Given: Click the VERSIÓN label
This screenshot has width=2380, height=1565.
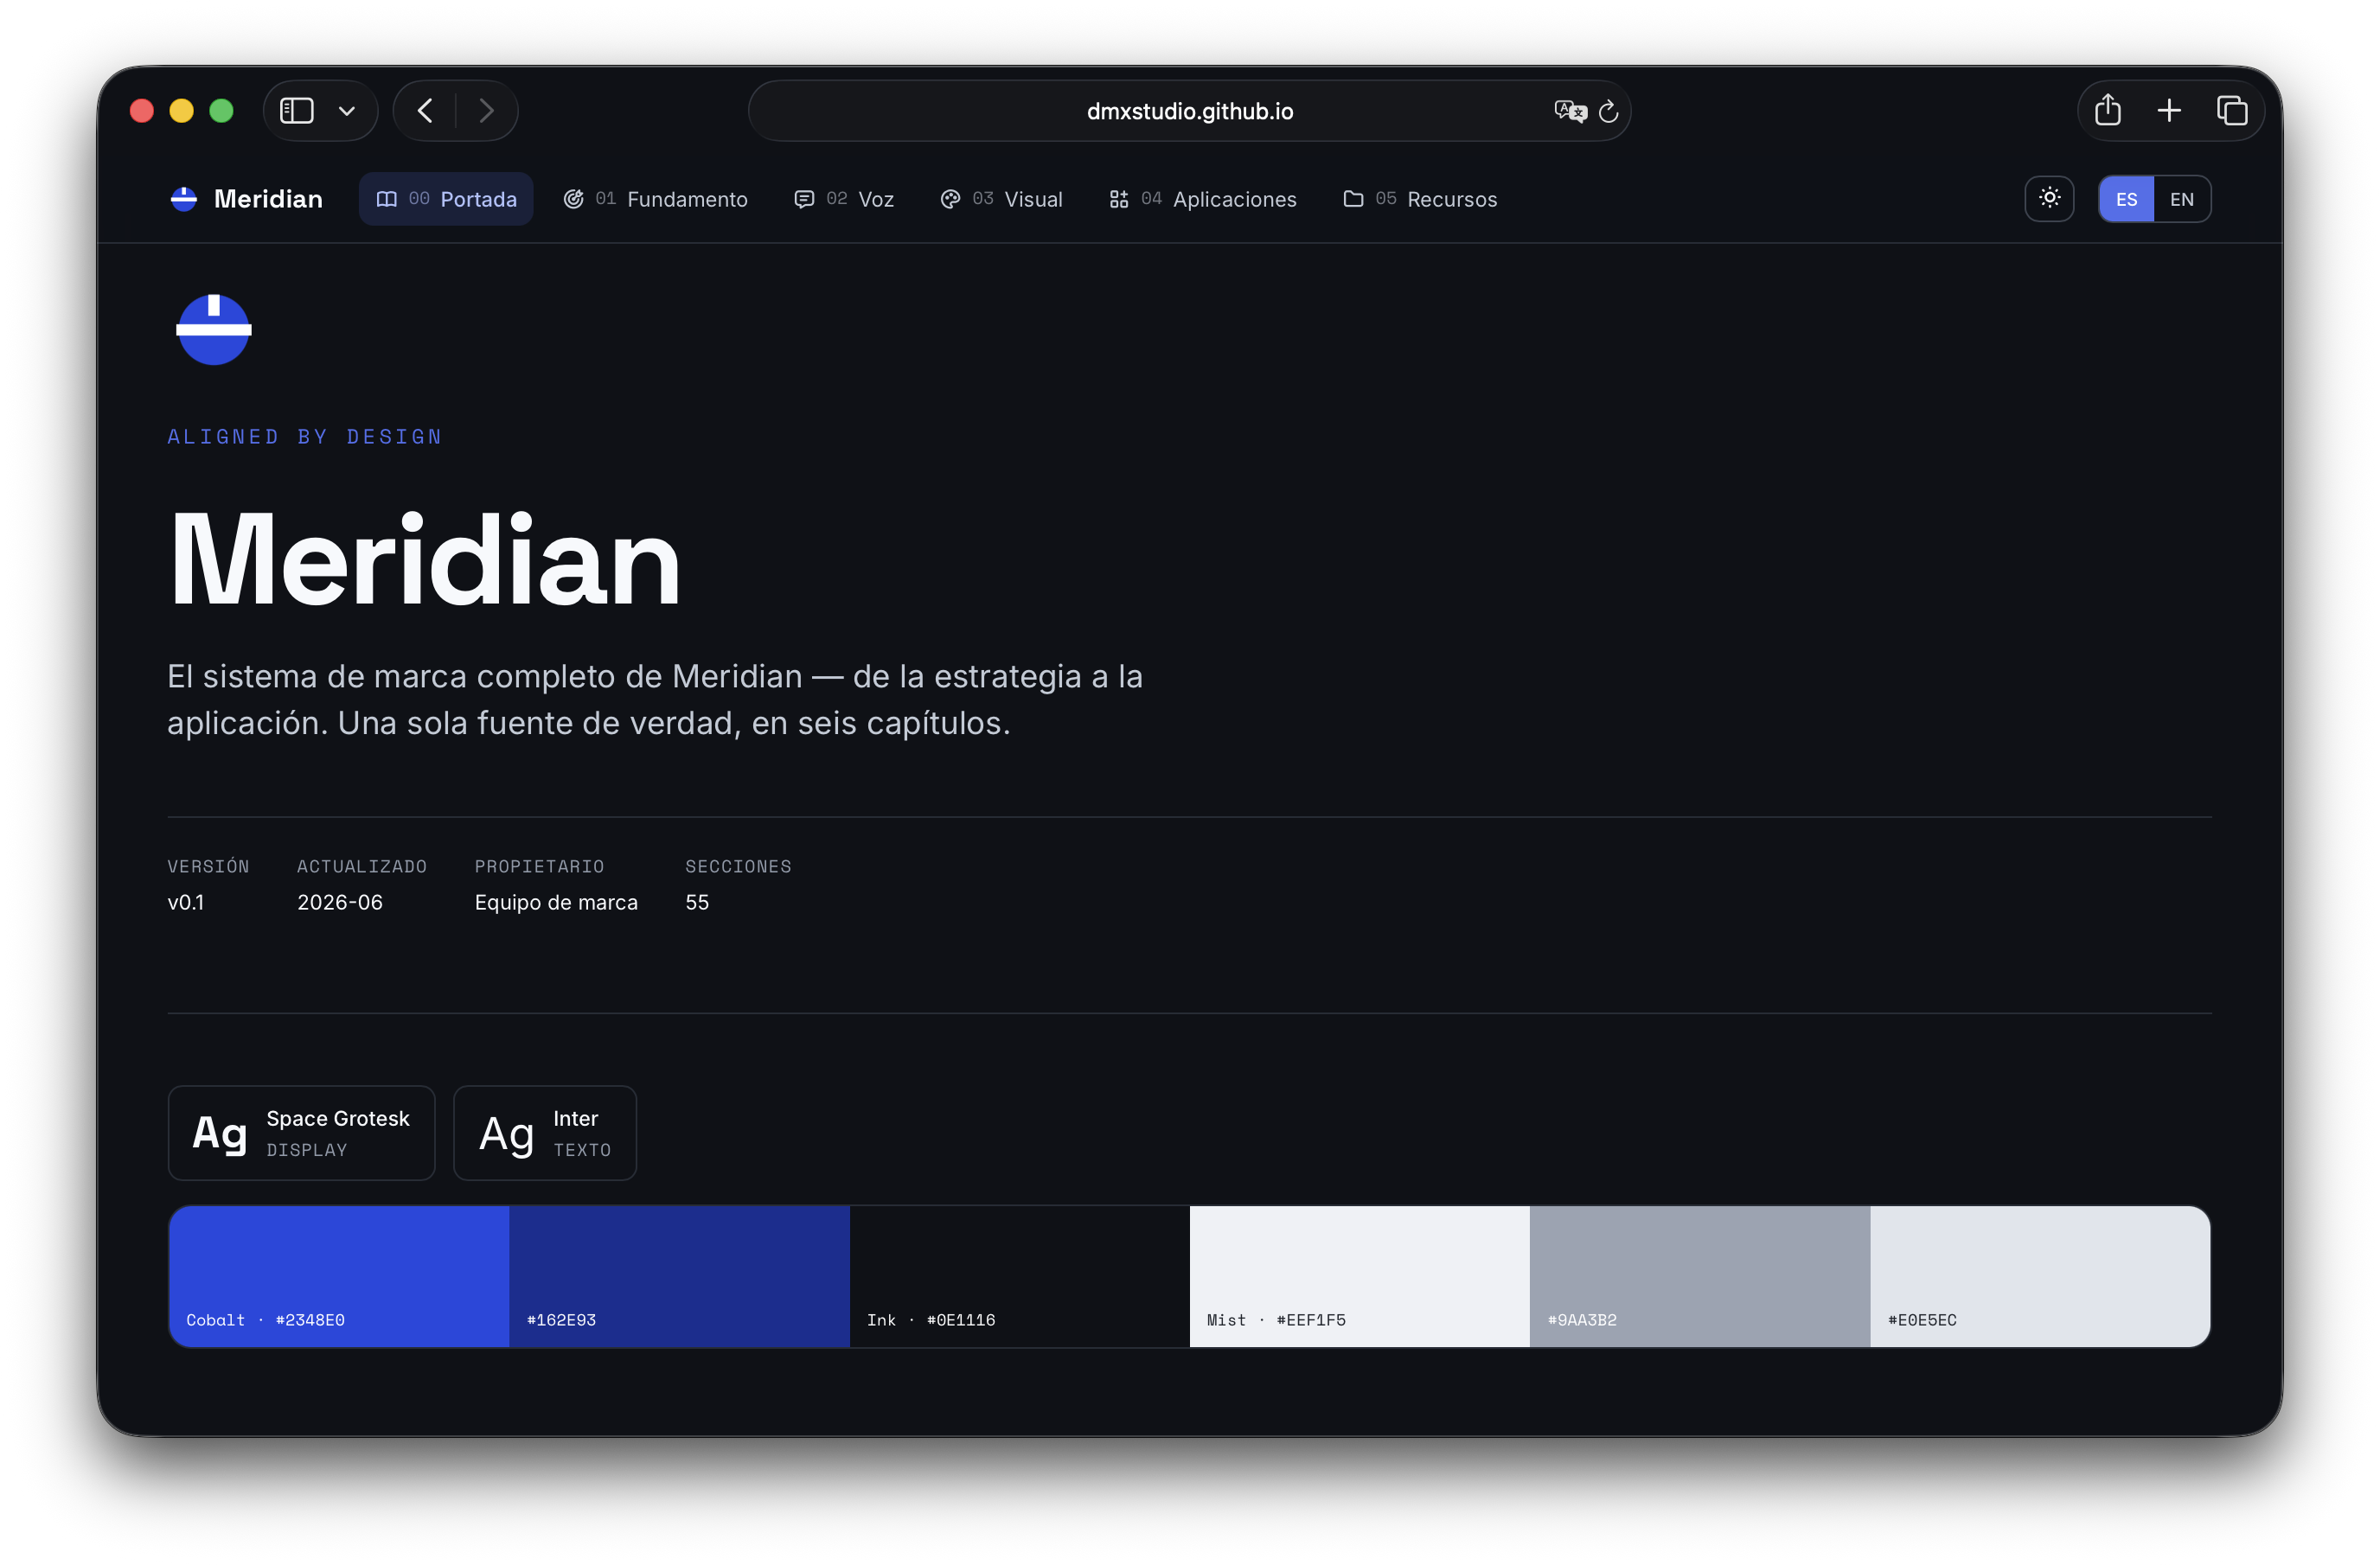Looking at the screenshot, I should (x=208, y=866).
